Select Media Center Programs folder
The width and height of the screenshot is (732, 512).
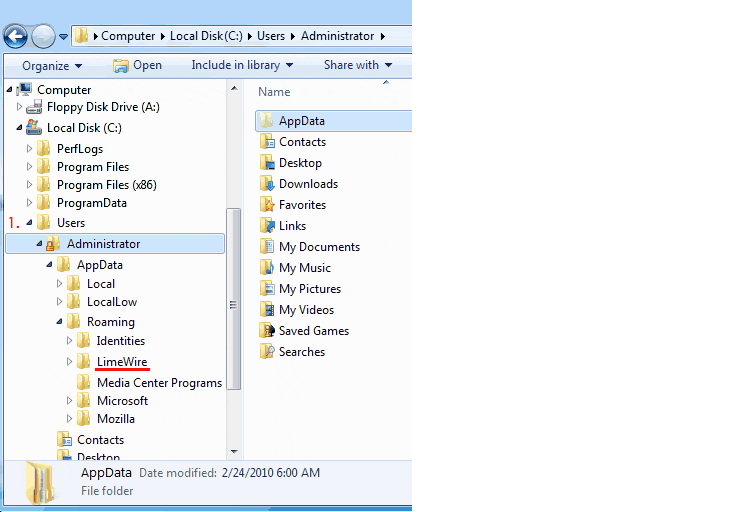[x=159, y=382]
